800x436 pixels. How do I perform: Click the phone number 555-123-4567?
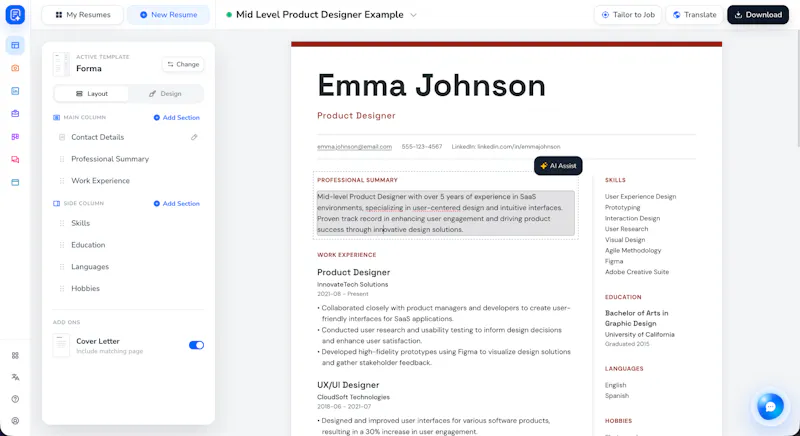click(x=422, y=147)
